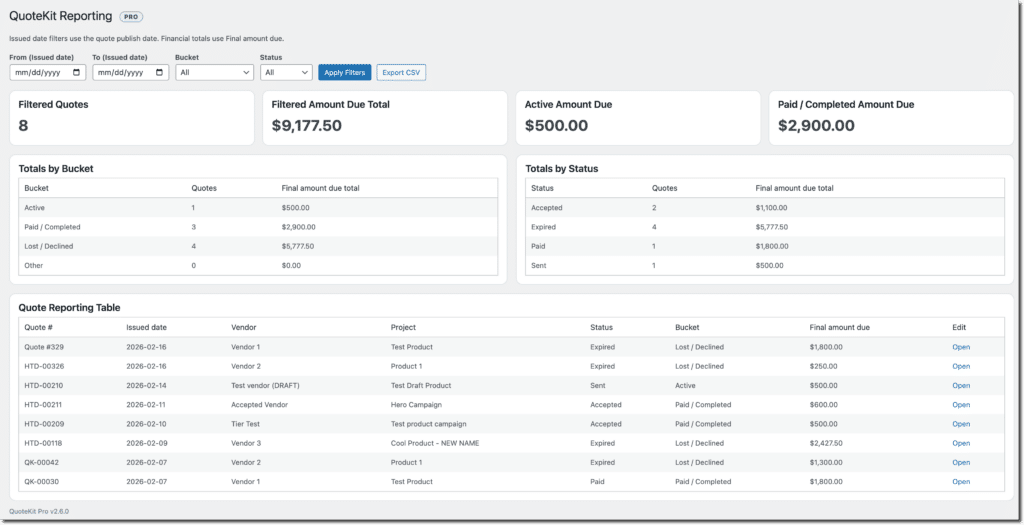Viewport: 1024px width, 525px height.
Task: Click the PRO badge beside the title
Action: (131, 17)
